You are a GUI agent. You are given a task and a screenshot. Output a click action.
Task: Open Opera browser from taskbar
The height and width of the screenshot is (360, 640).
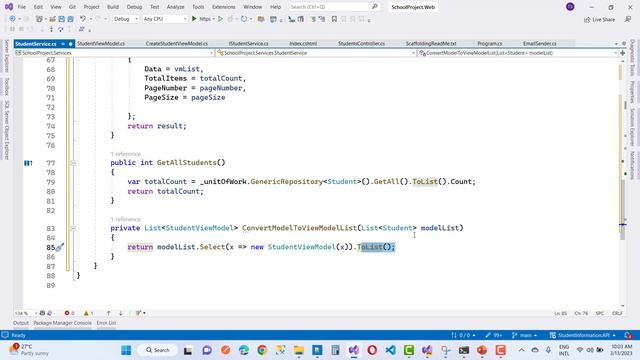(372, 350)
